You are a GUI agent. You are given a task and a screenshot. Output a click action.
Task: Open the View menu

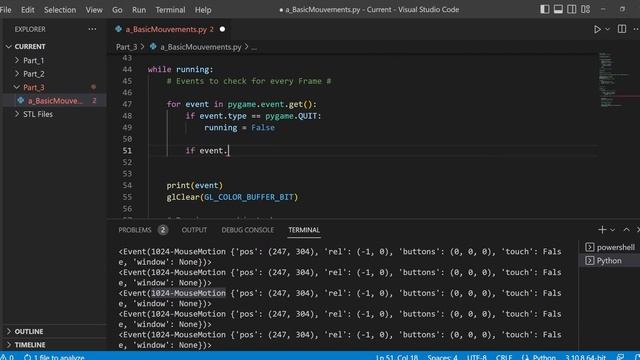(94, 9)
